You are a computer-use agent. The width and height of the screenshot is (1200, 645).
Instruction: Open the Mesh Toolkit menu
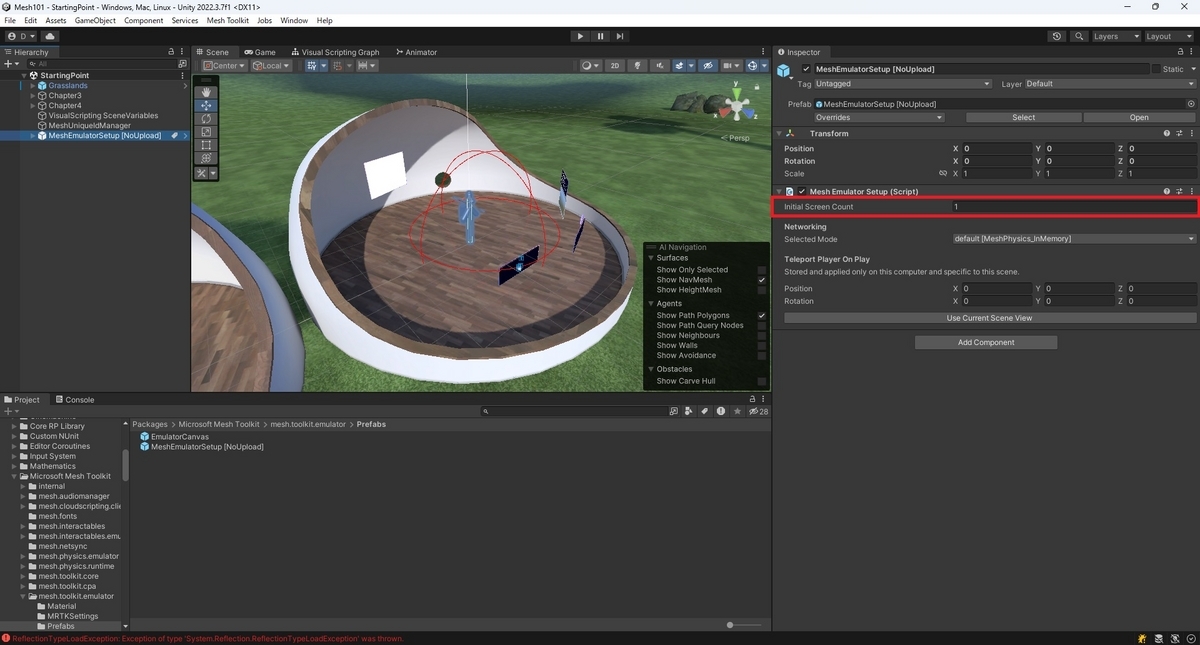228,20
